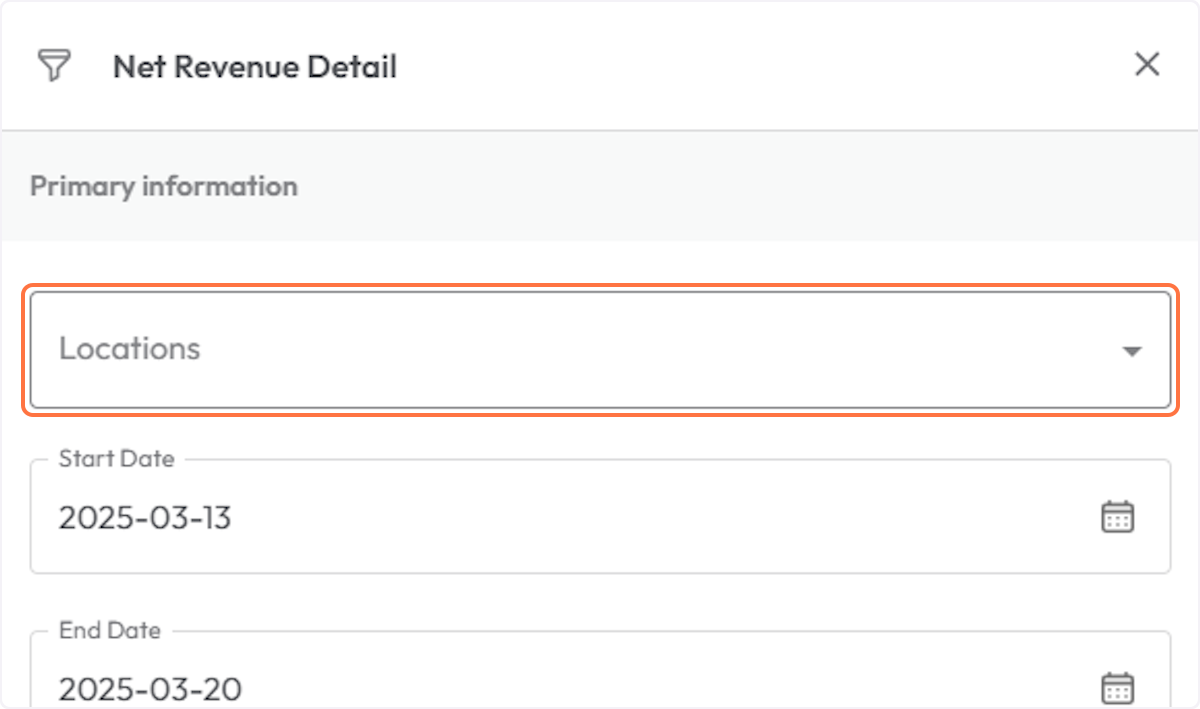
Task: Click the dropdown arrow in the Locations field
Action: pyautogui.click(x=1131, y=351)
